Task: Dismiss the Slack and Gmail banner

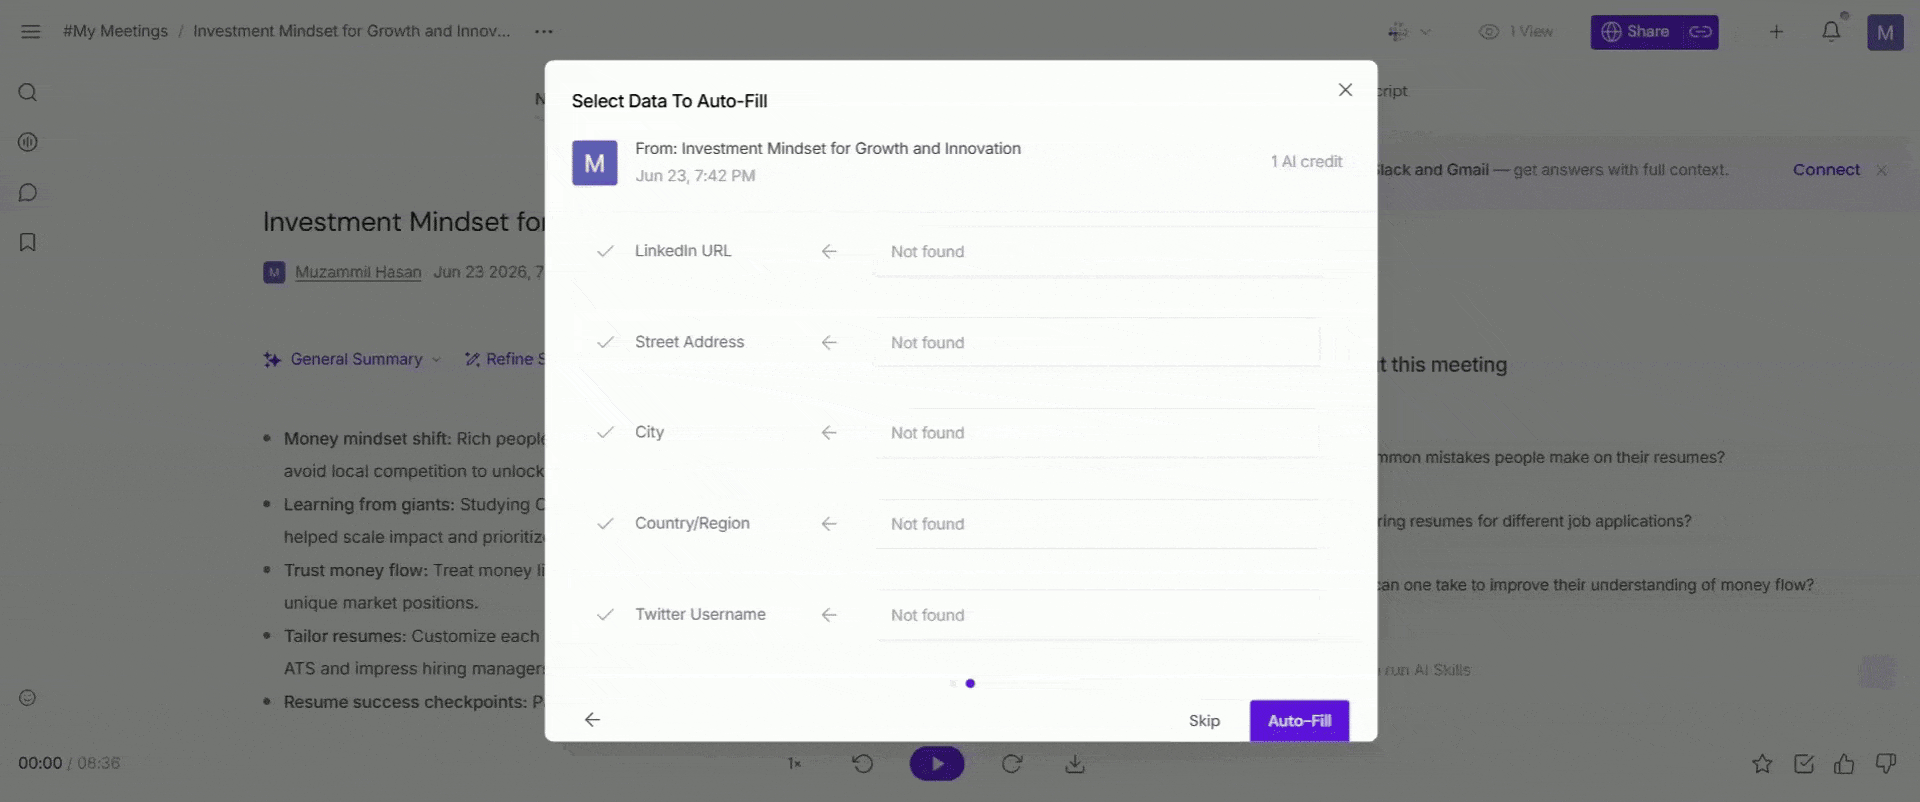Action: click(x=1882, y=171)
